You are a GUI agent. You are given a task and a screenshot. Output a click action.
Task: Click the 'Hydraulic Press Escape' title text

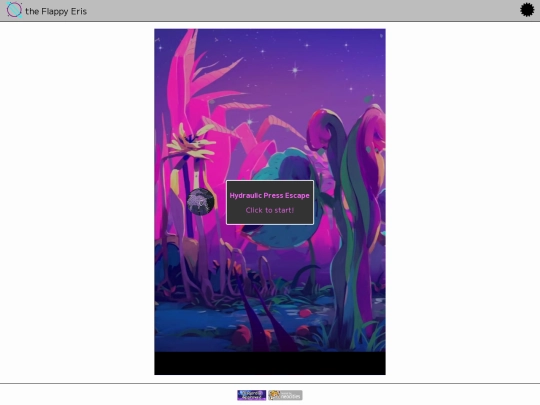(270, 195)
